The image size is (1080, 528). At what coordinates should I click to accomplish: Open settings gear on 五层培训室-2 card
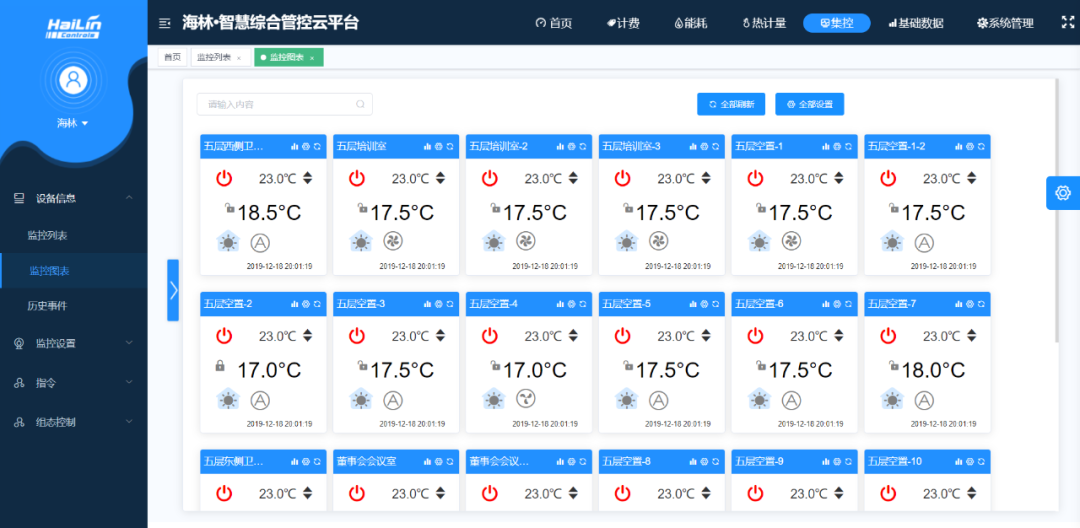pyautogui.click(x=571, y=147)
